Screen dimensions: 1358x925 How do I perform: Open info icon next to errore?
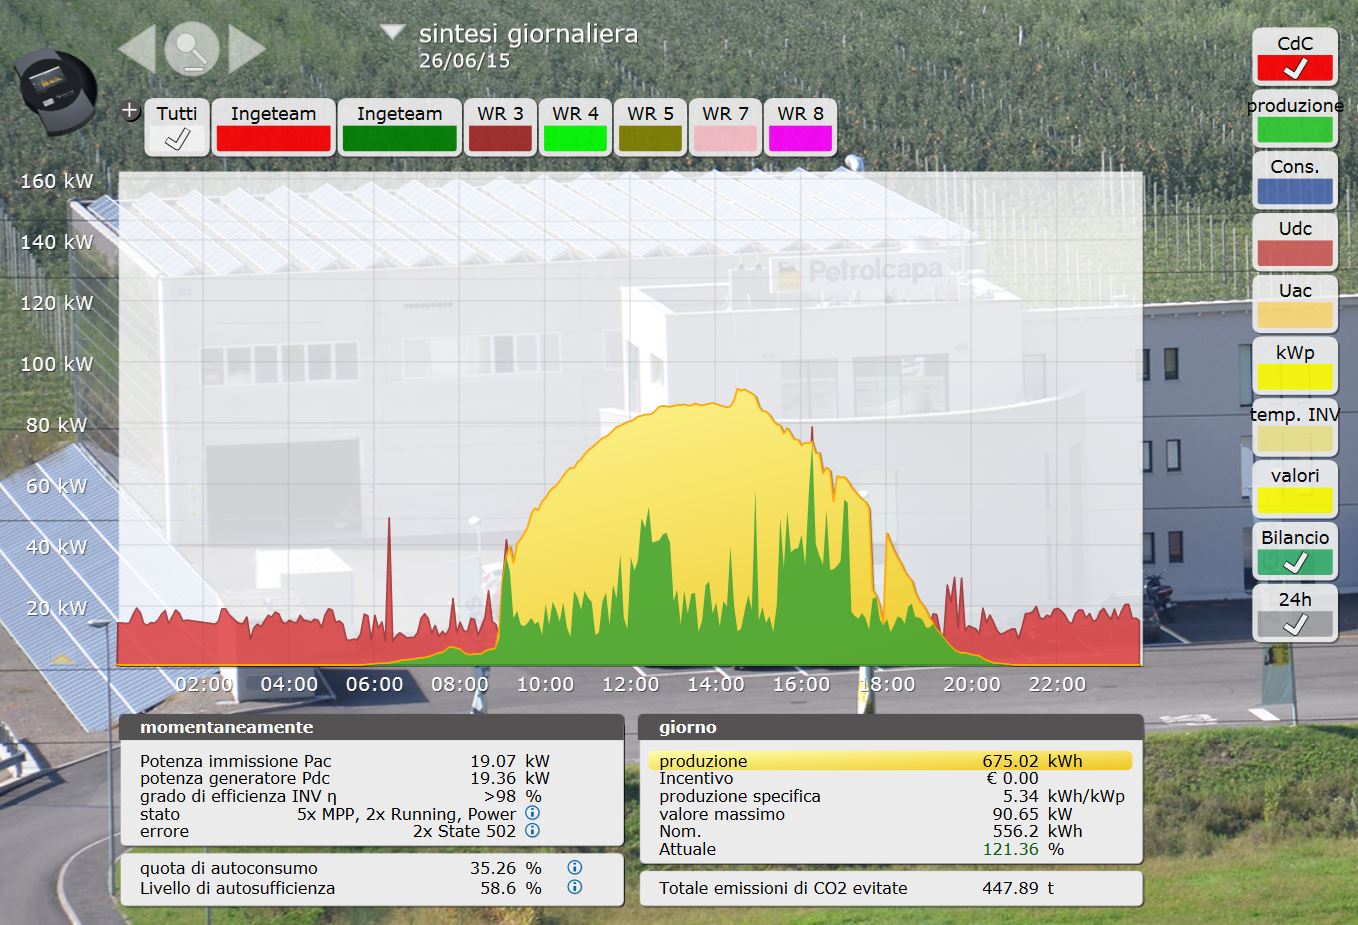[533, 831]
